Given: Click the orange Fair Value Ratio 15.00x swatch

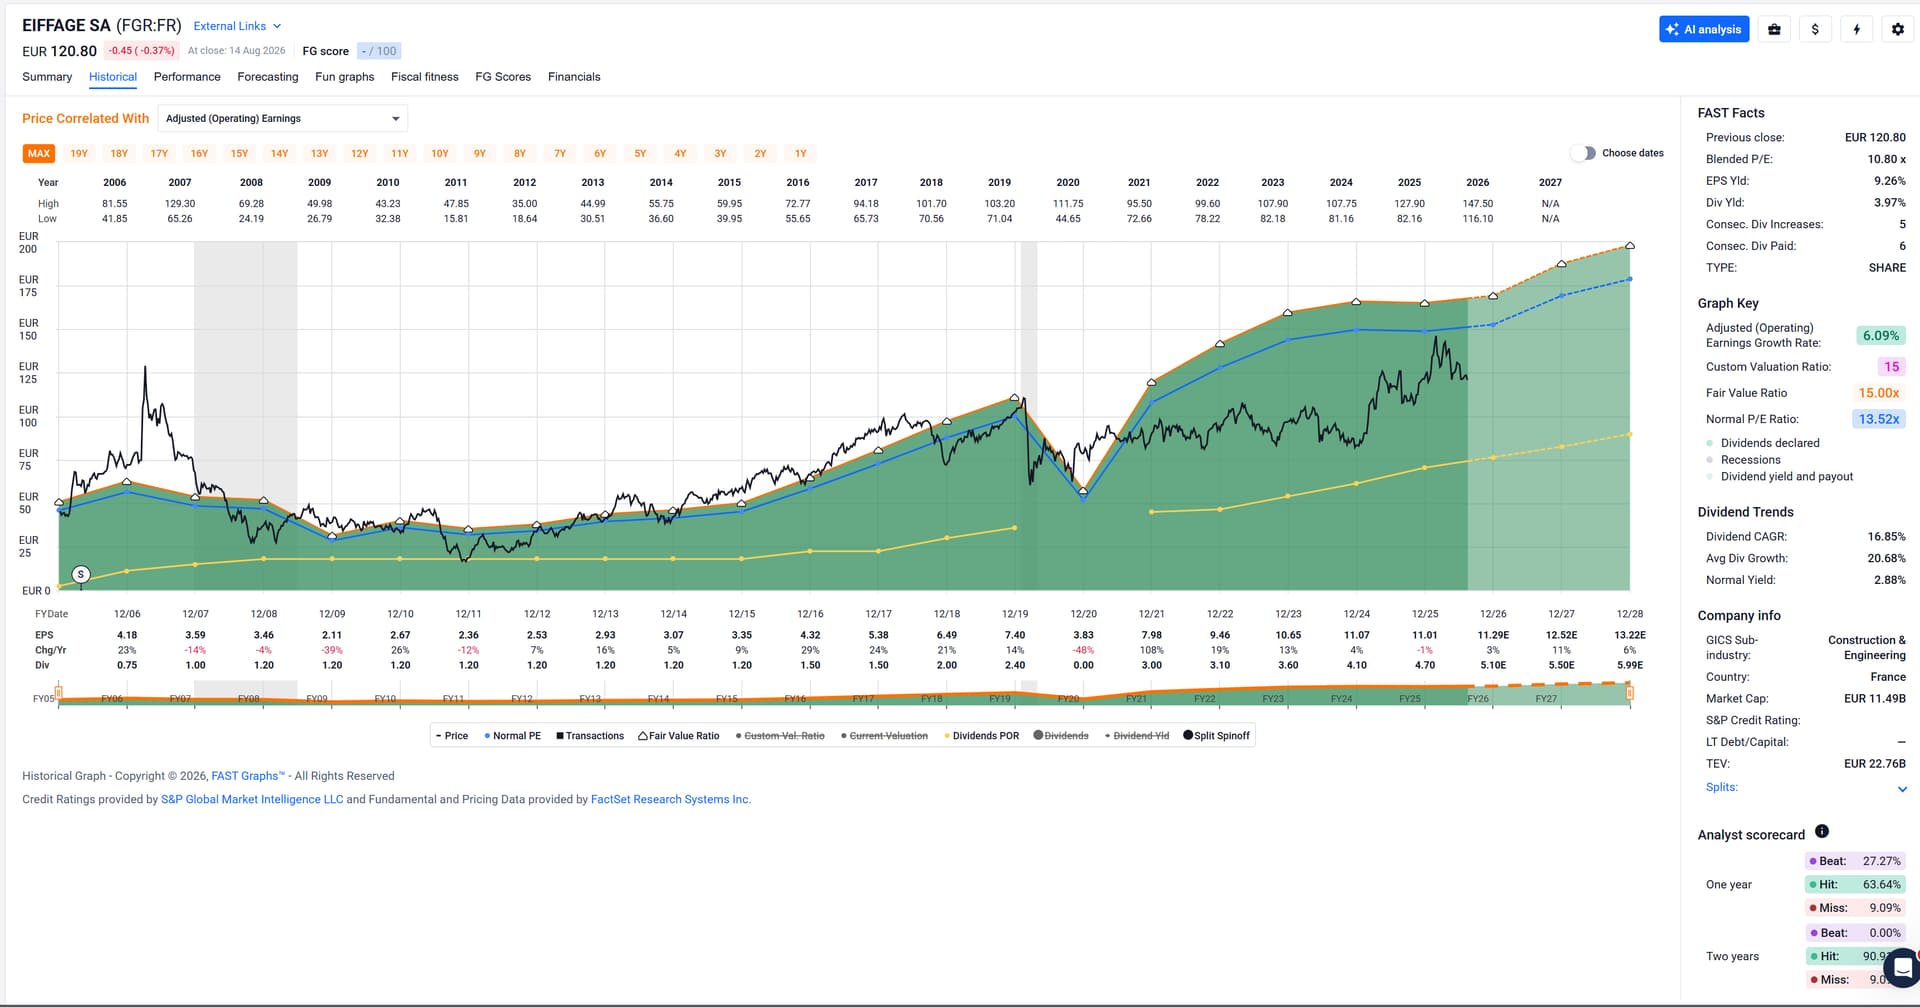Looking at the screenshot, I should coord(1879,393).
